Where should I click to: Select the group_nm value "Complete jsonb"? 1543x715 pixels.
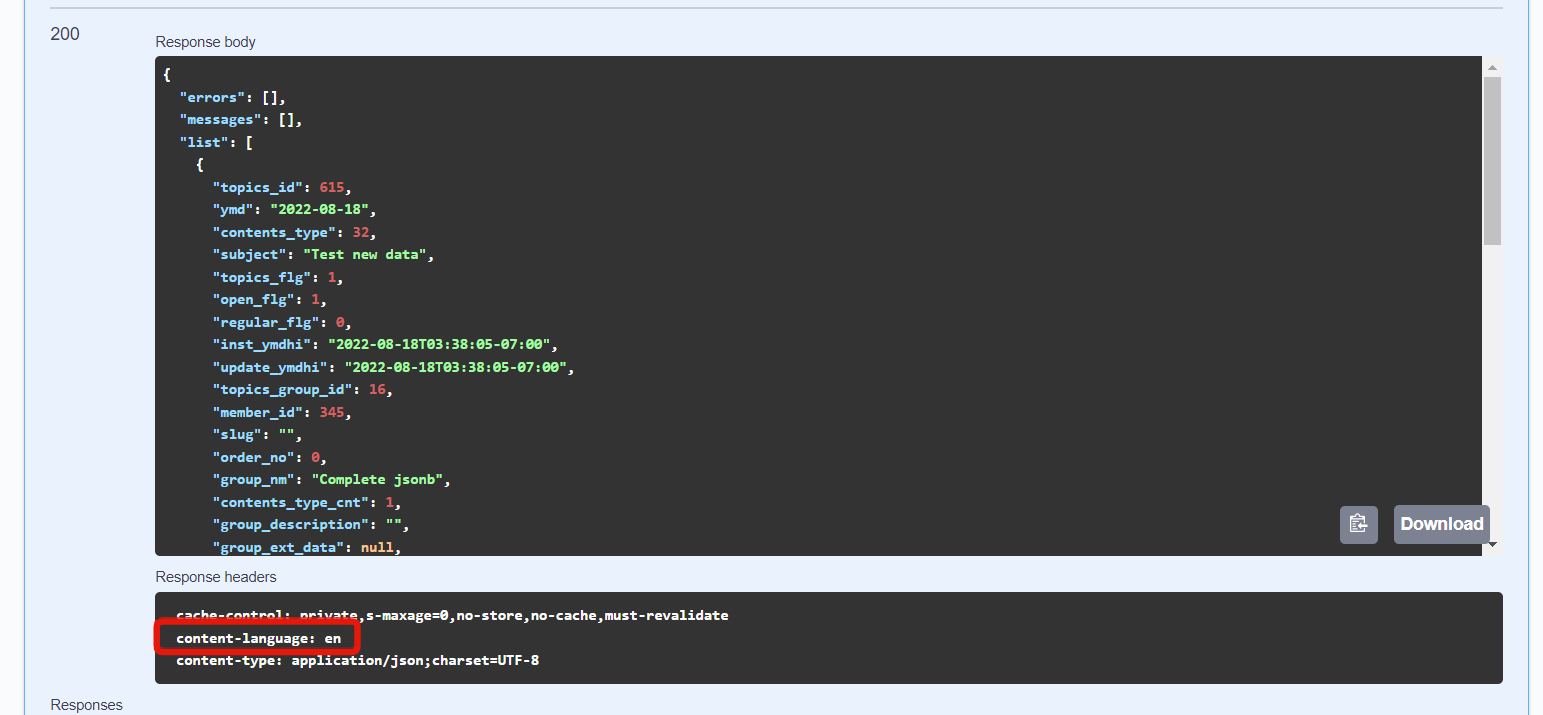378,480
